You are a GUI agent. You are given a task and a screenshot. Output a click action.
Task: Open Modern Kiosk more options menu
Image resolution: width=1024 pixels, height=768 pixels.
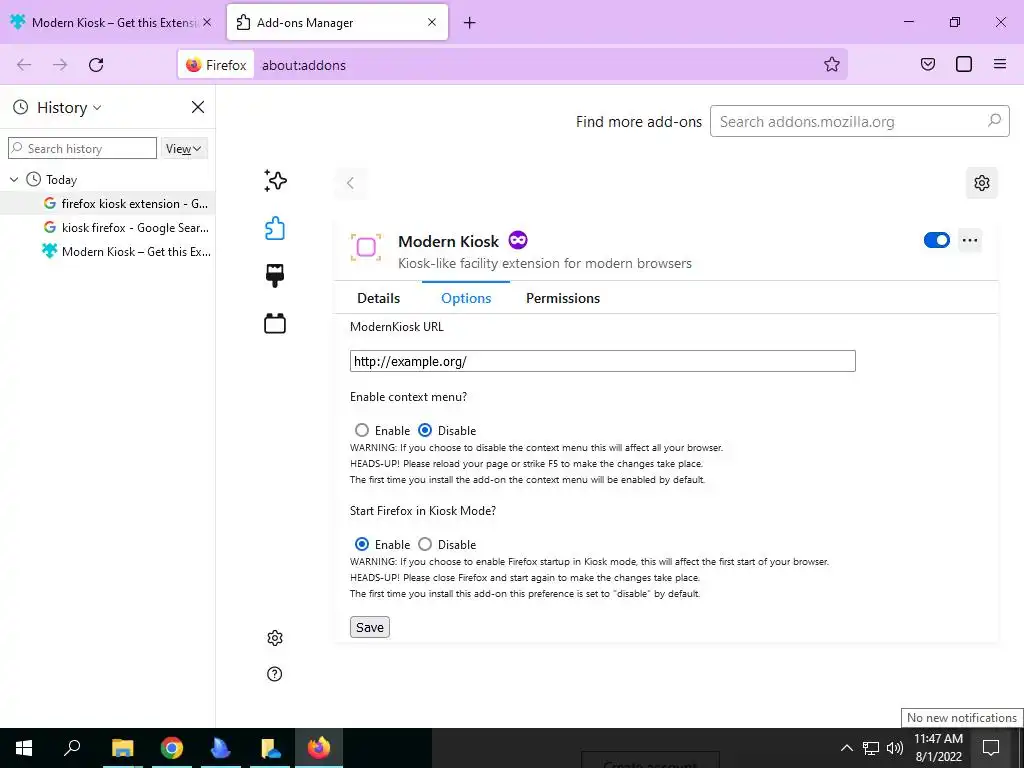(970, 240)
